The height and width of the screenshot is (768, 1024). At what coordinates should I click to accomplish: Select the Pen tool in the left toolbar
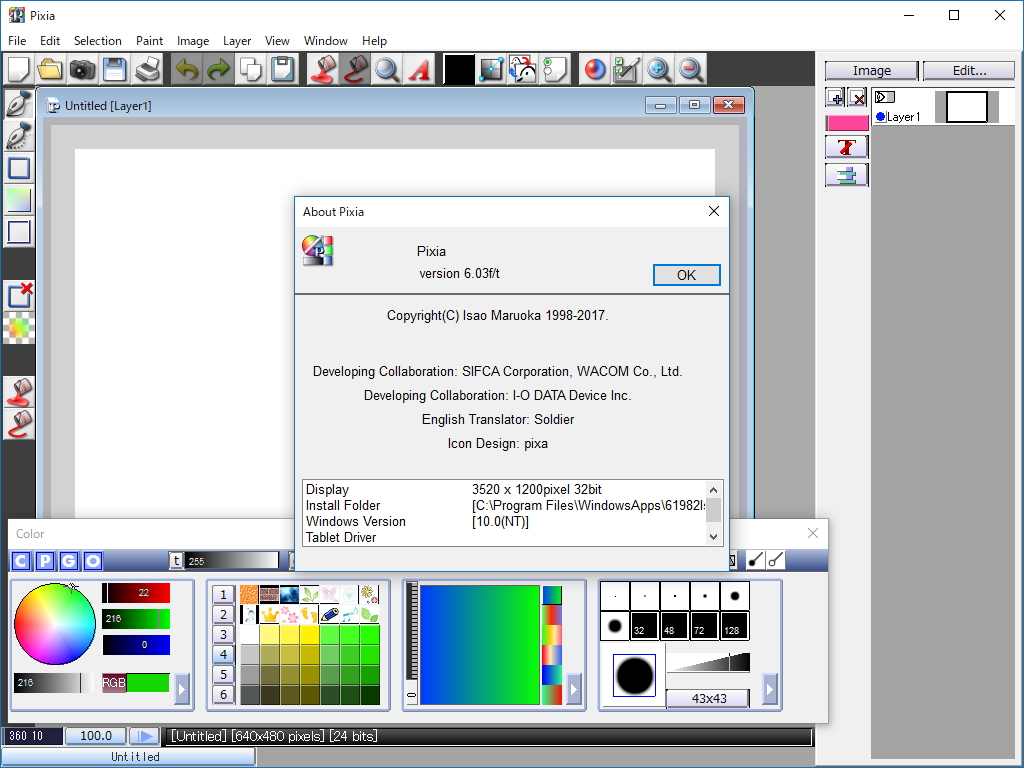click(x=17, y=103)
